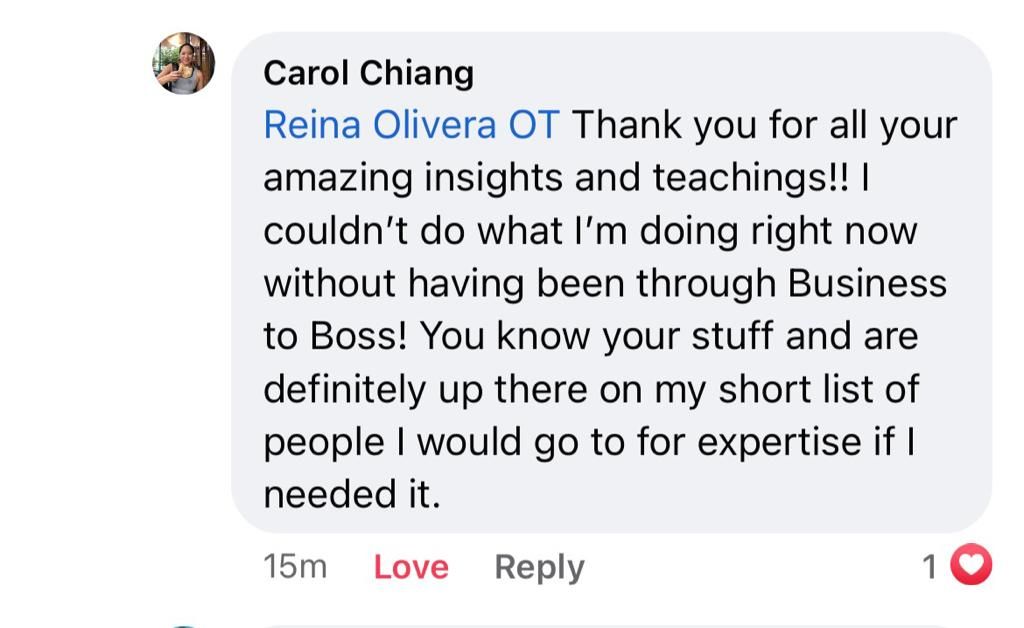Click the words "needed it." ending the comment
Image resolution: width=1024 pixels, height=628 pixels.
point(352,495)
